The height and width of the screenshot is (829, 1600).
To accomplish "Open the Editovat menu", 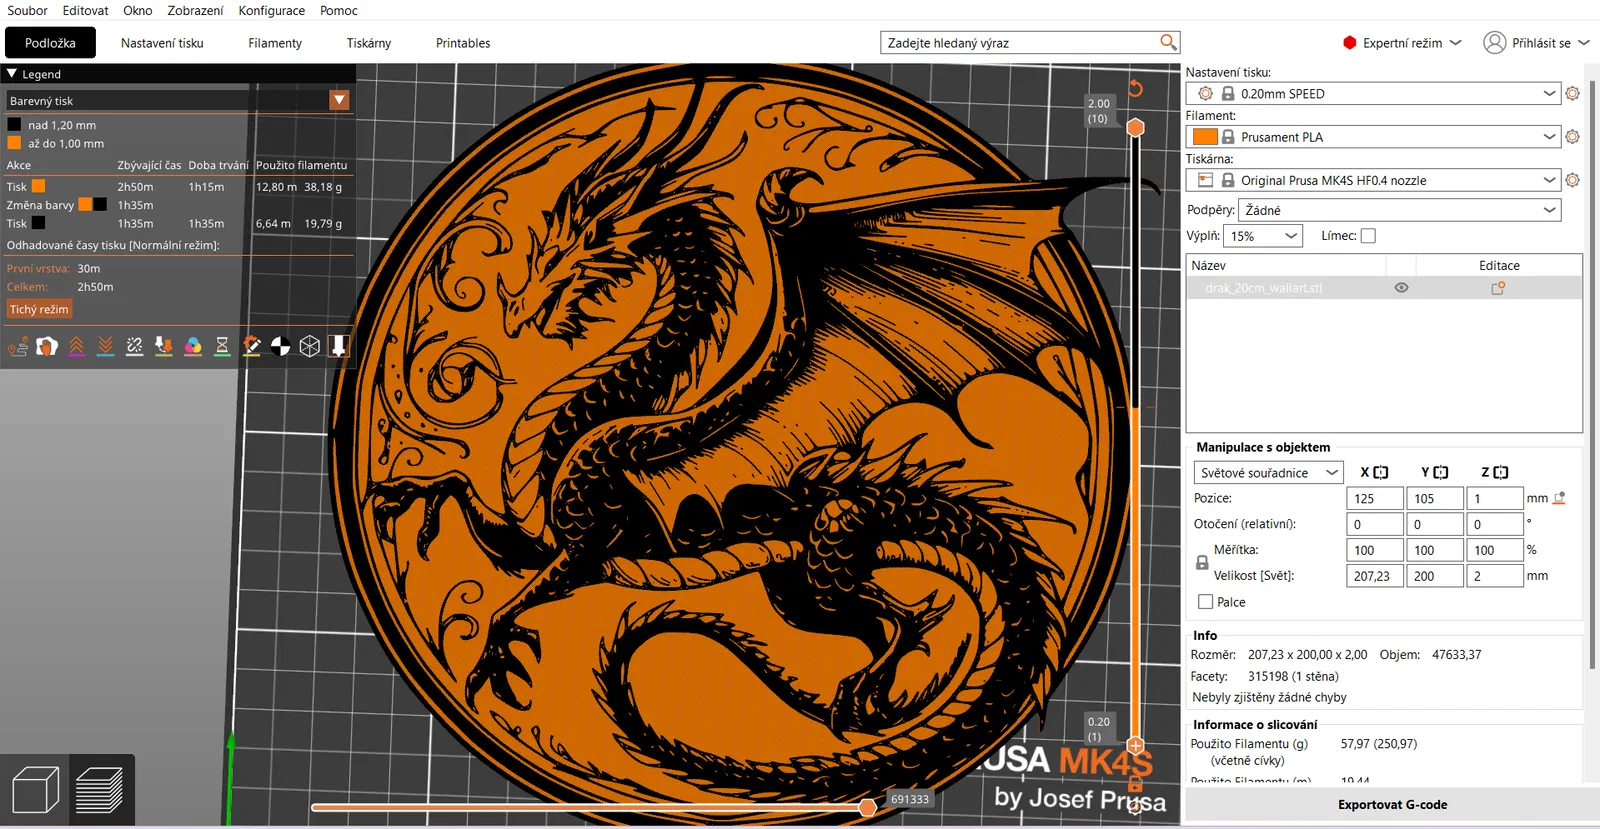I will 85,10.
